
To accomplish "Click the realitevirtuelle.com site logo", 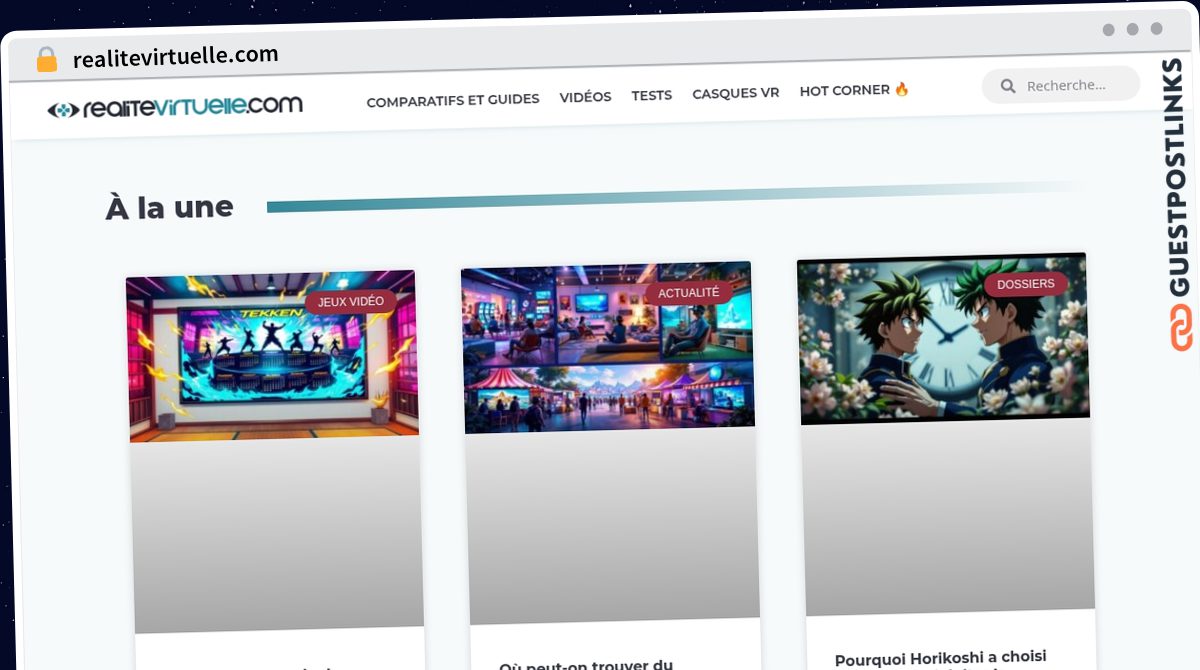I will (x=175, y=107).
